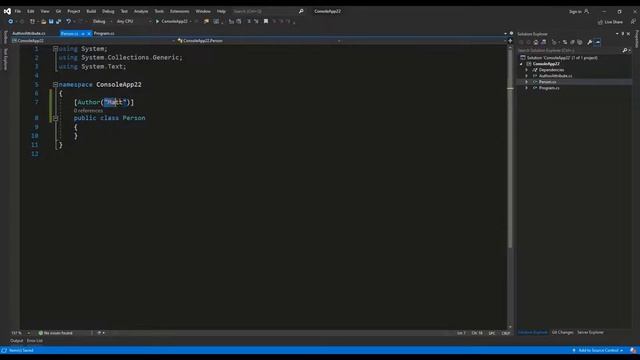
Task: Click the Visual Studio logo icon
Action: click(7, 11)
